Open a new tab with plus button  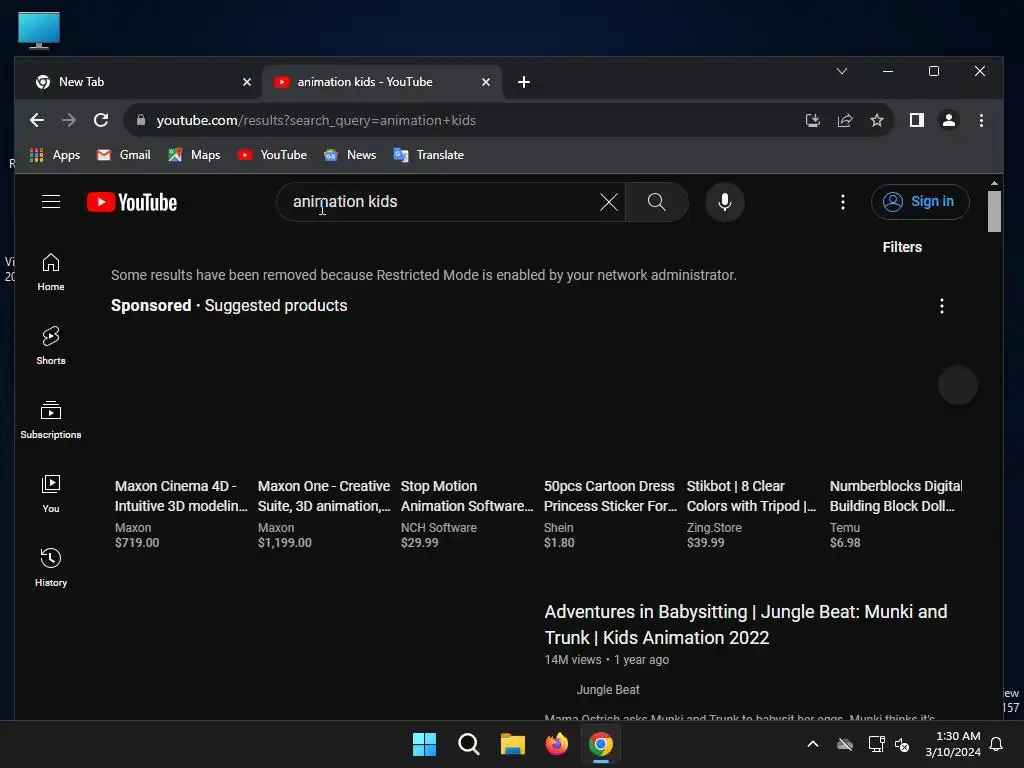524,82
